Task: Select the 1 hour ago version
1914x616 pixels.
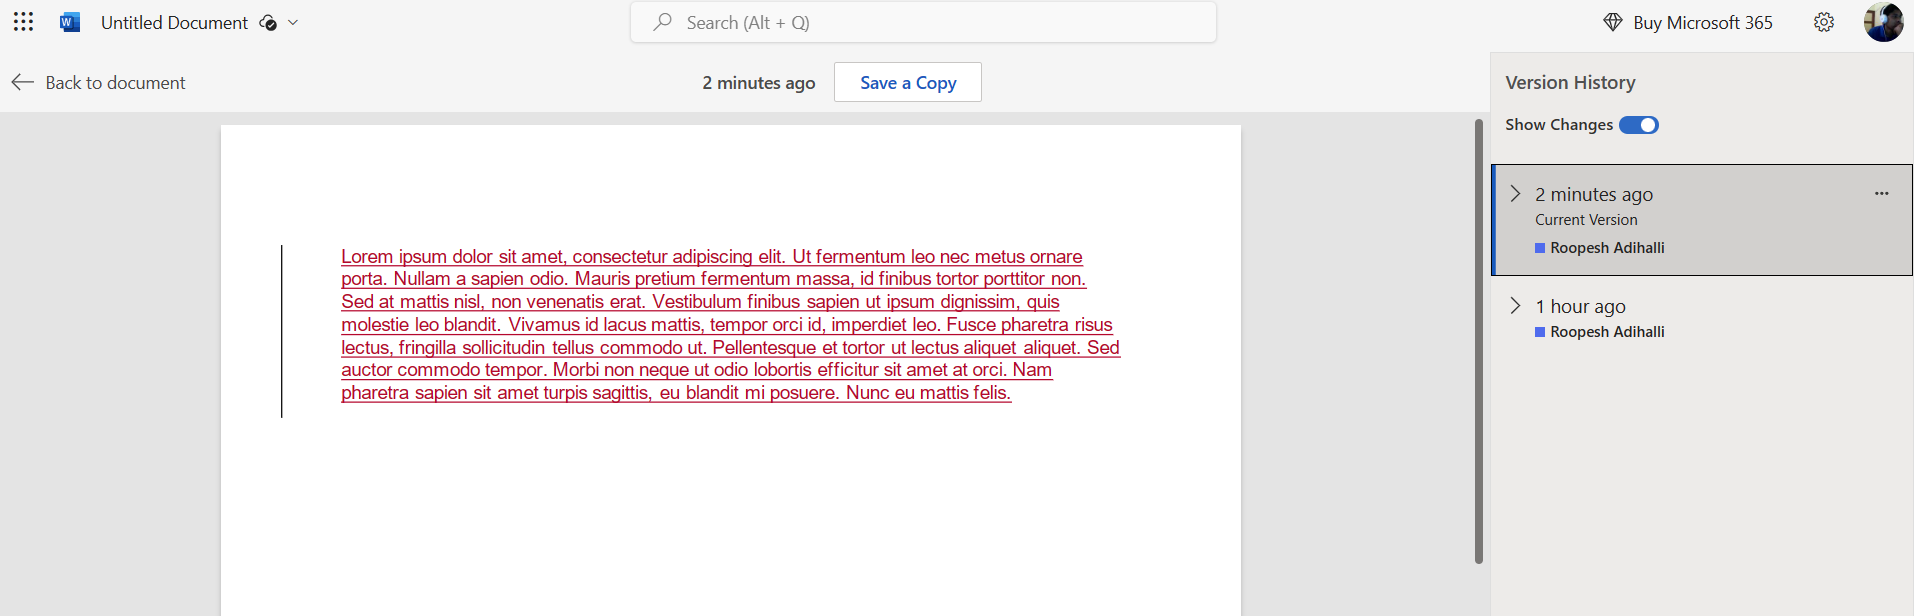Action: [x=1588, y=306]
